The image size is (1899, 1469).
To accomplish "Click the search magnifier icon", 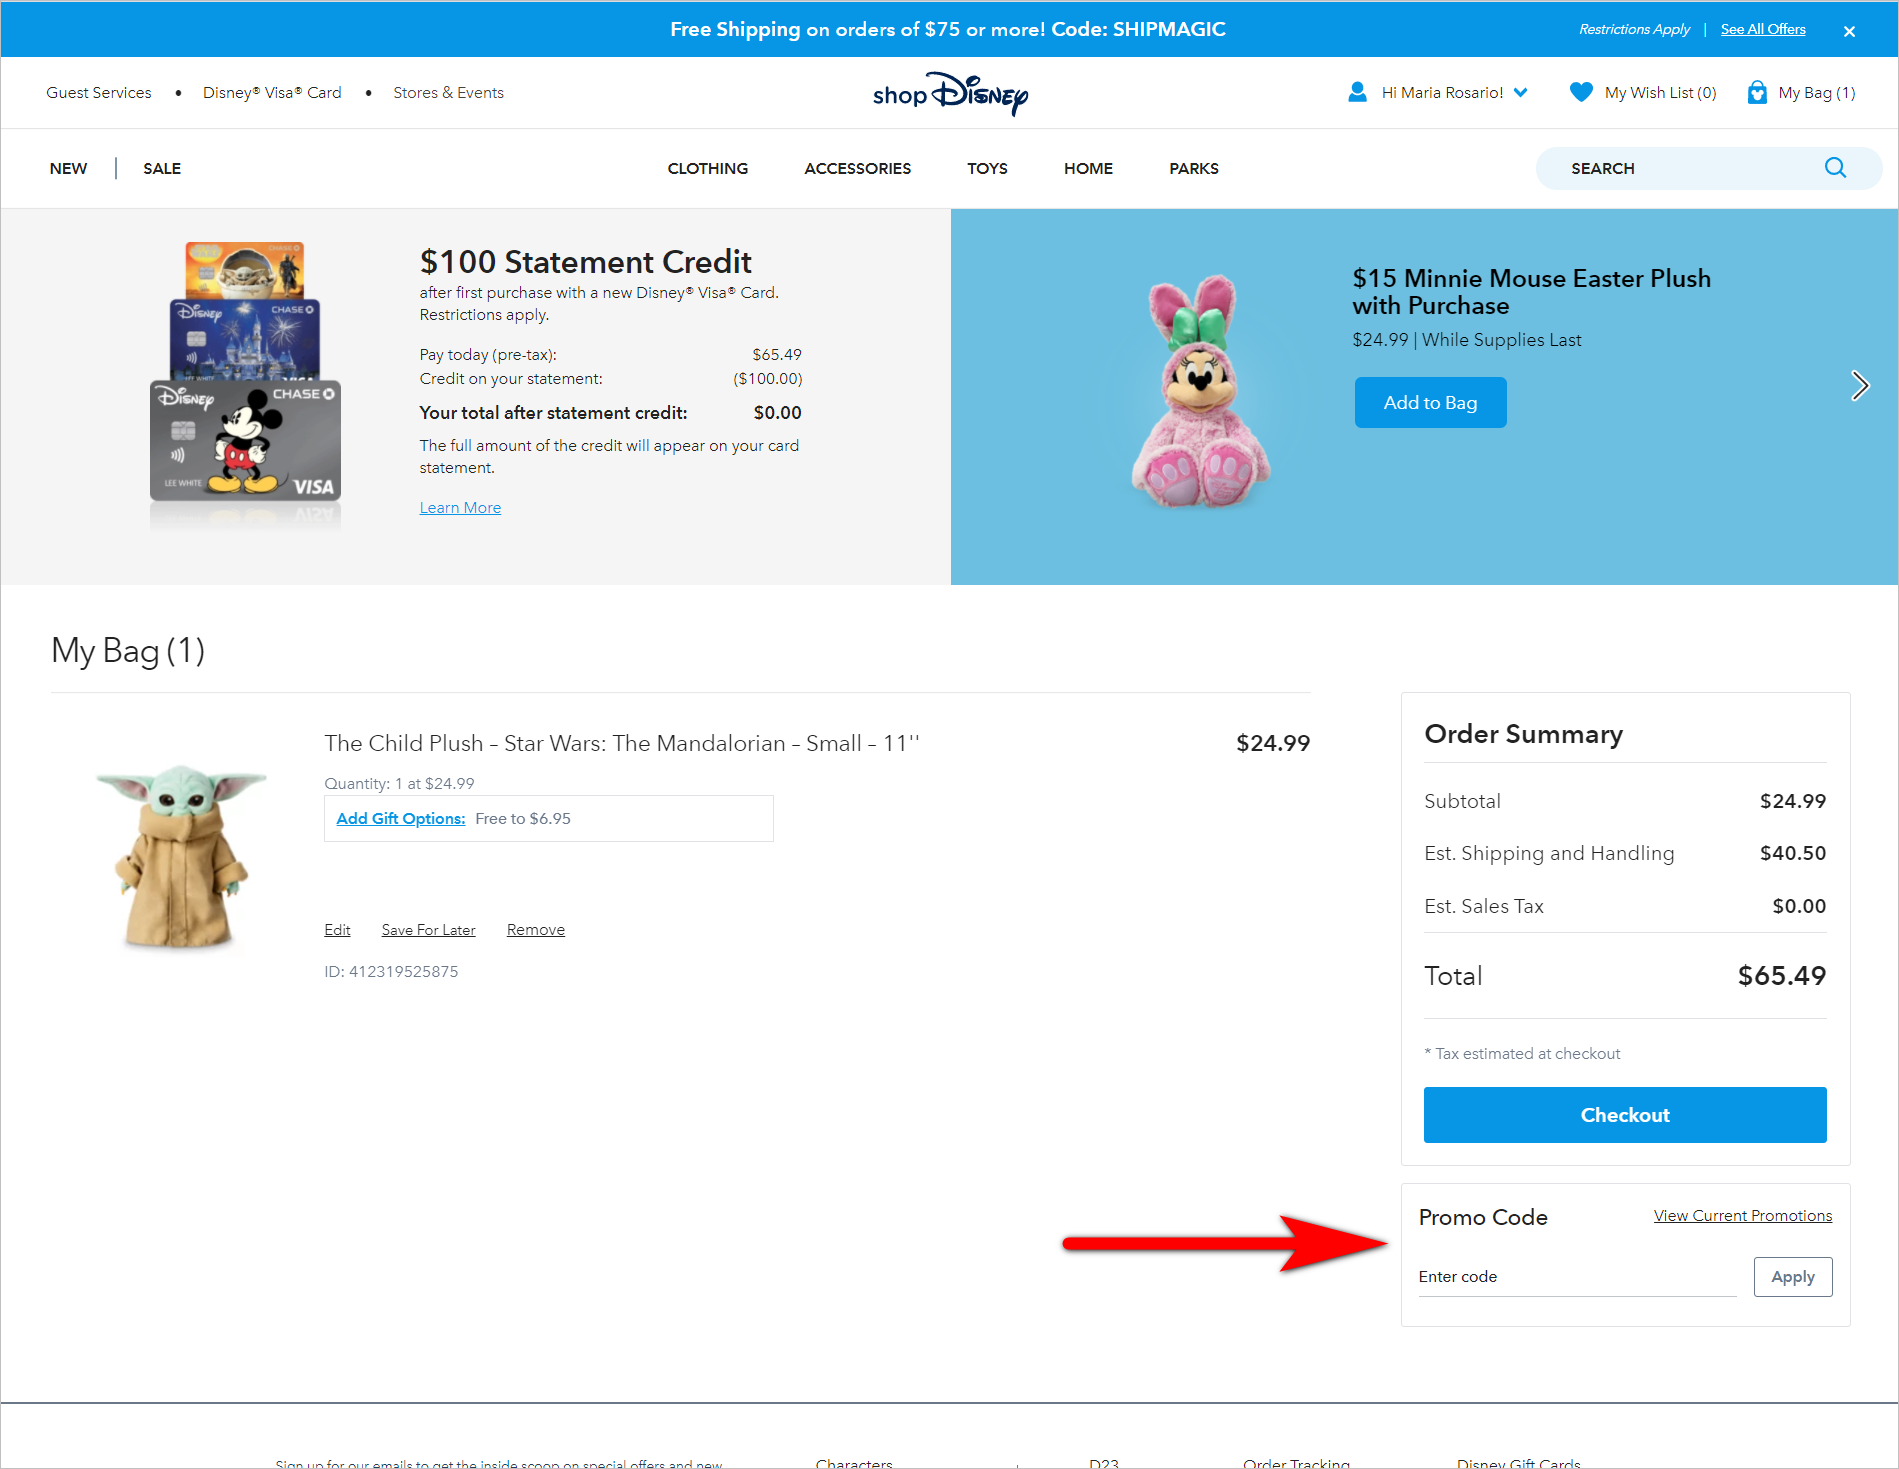I will coord(1835,168).
